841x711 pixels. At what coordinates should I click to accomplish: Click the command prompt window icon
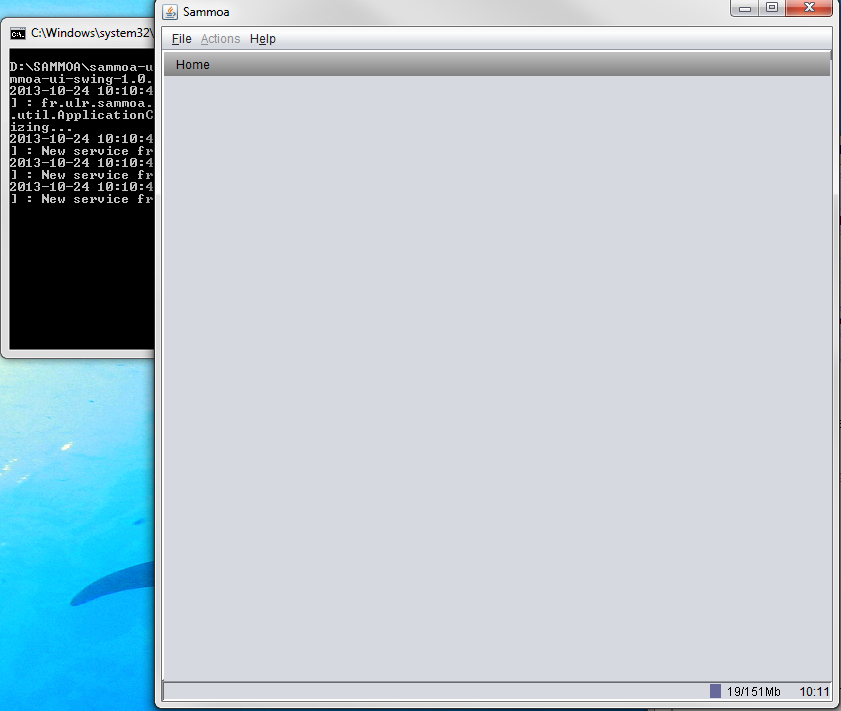[18, 34]
